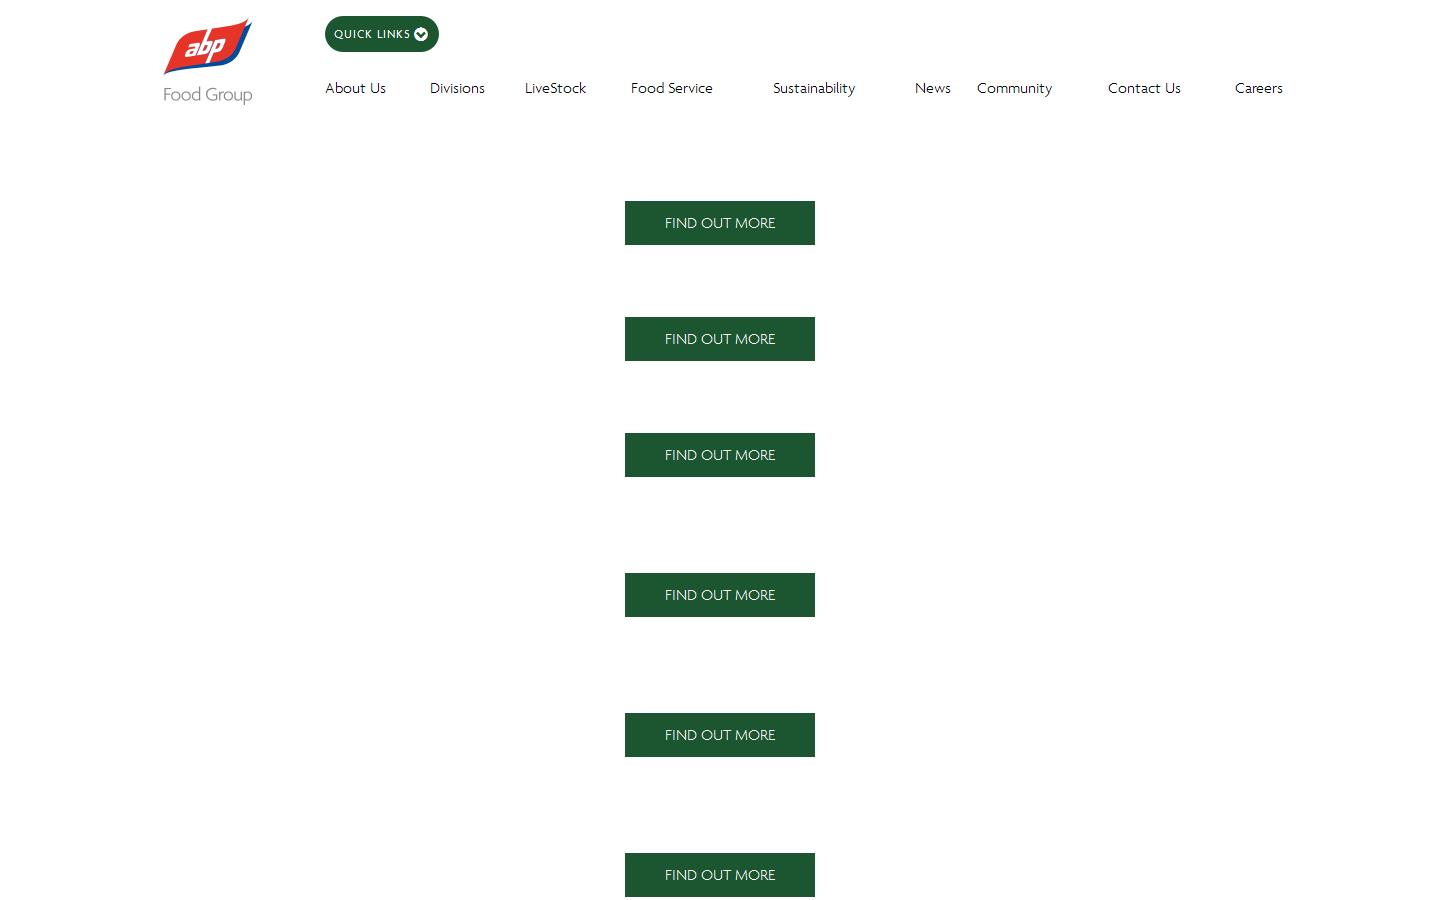Open the Community section
This screenshot has height=900, width=1440.
[1014, 88]
